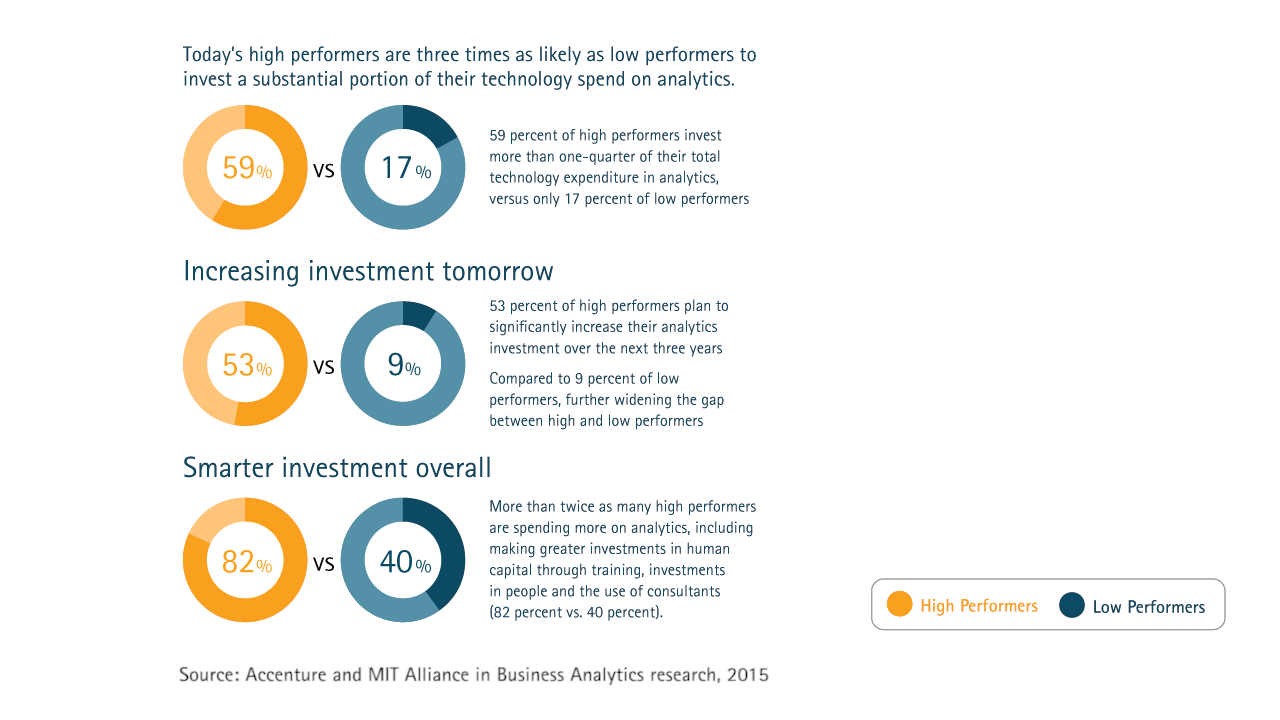The width and height of the screenshot is (1280, 720).
Task: Select the 53% orange donut chart
Action: click(x=245, y=364)
